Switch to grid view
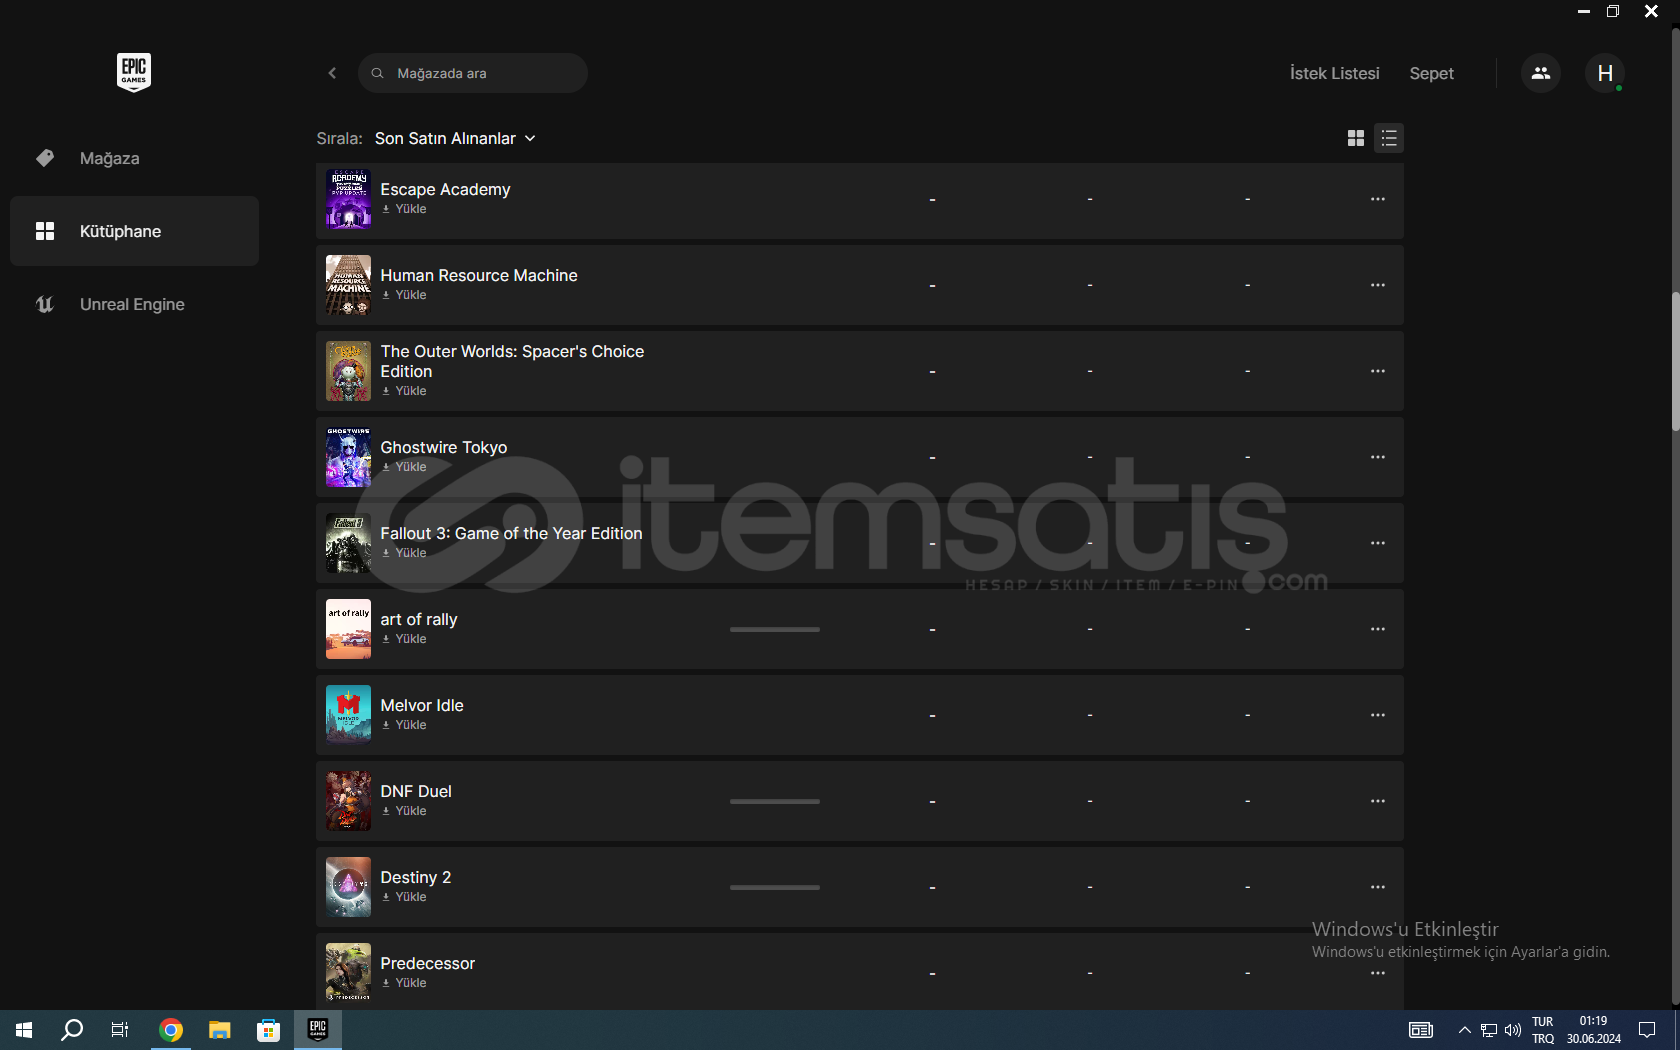1680x1050 pixels. pos(1356,138)
